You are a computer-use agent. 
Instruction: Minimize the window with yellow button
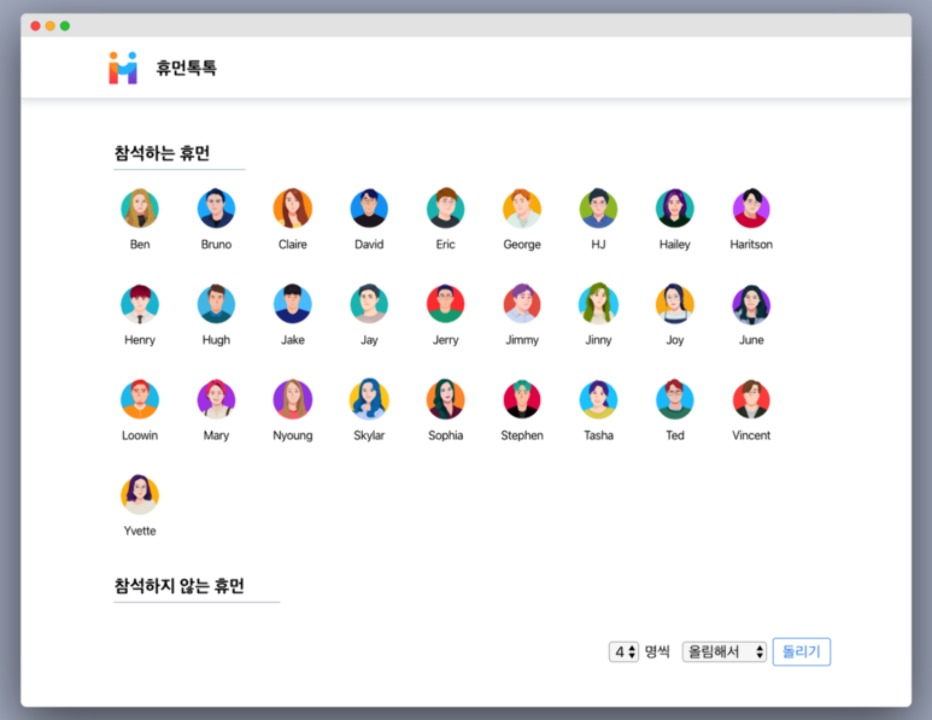pos(51,26)
